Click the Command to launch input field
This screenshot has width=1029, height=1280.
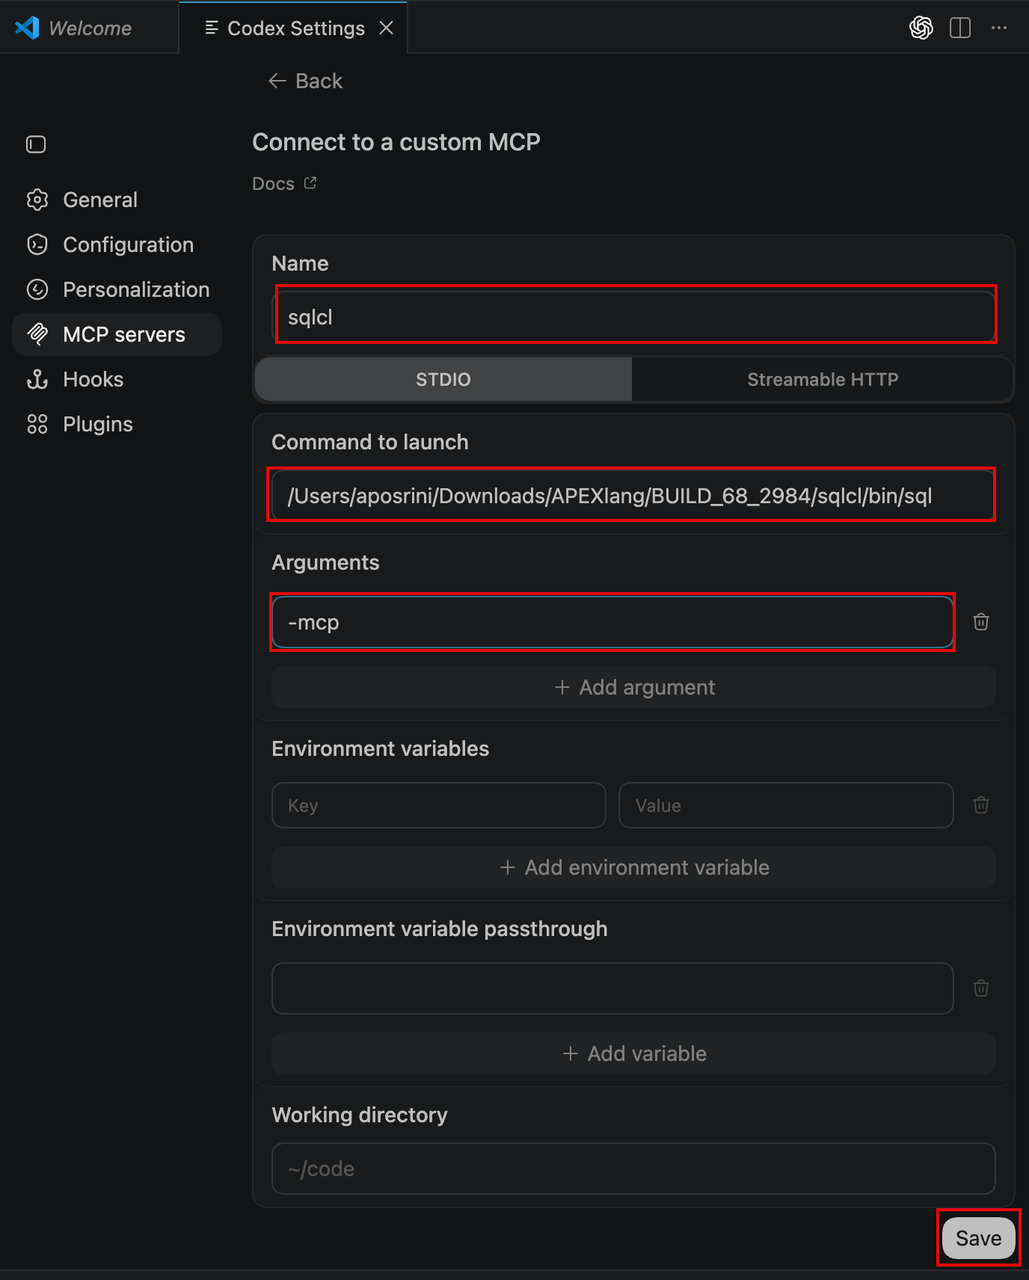[634, 496]
